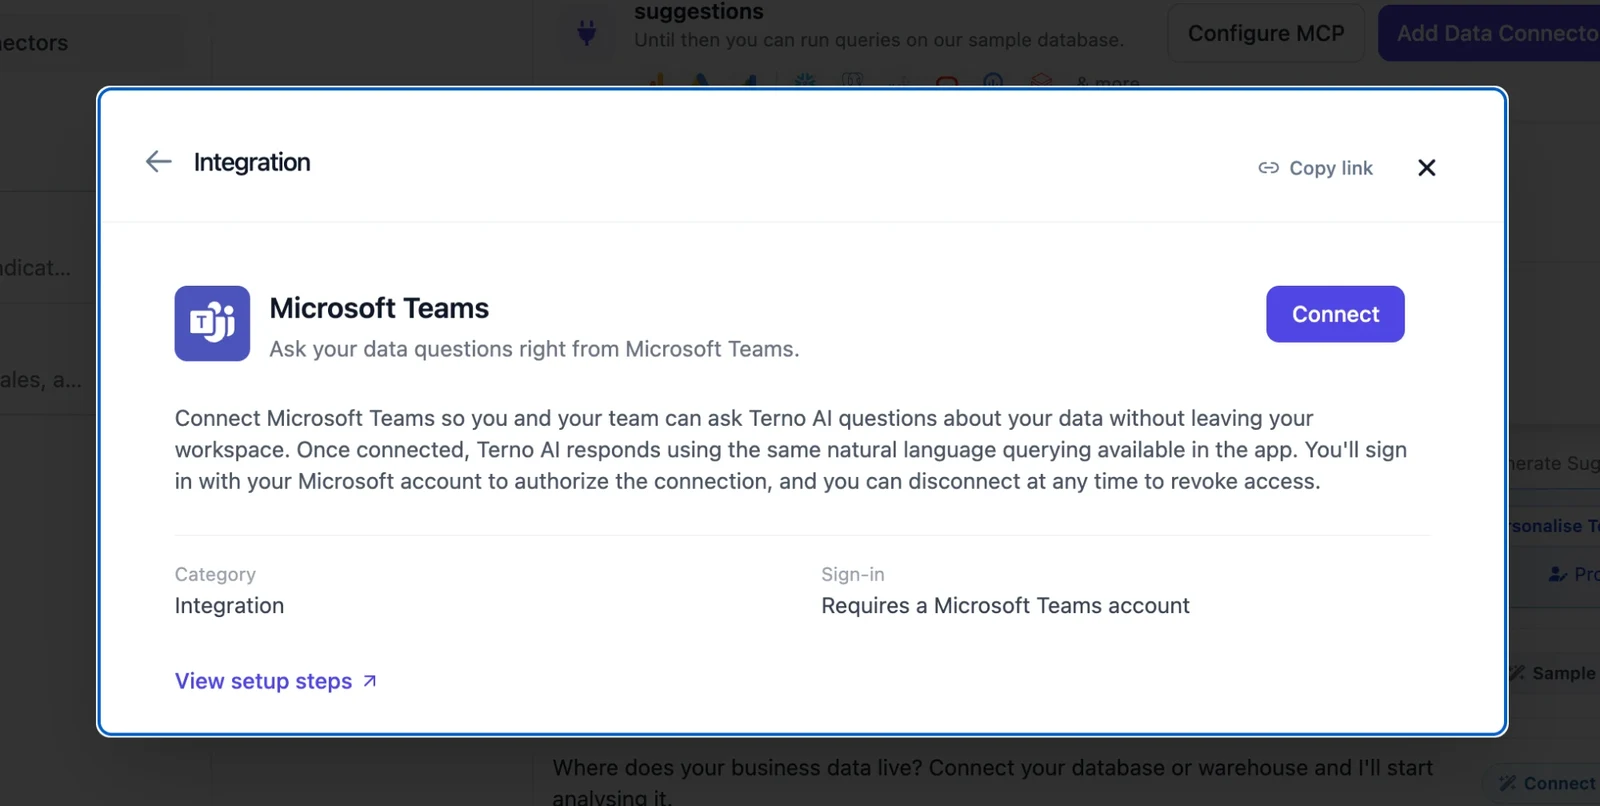This screenshot has height=806, width=1600.
Task: Click Configure MCP button in background
Action: coord(1266,33)
